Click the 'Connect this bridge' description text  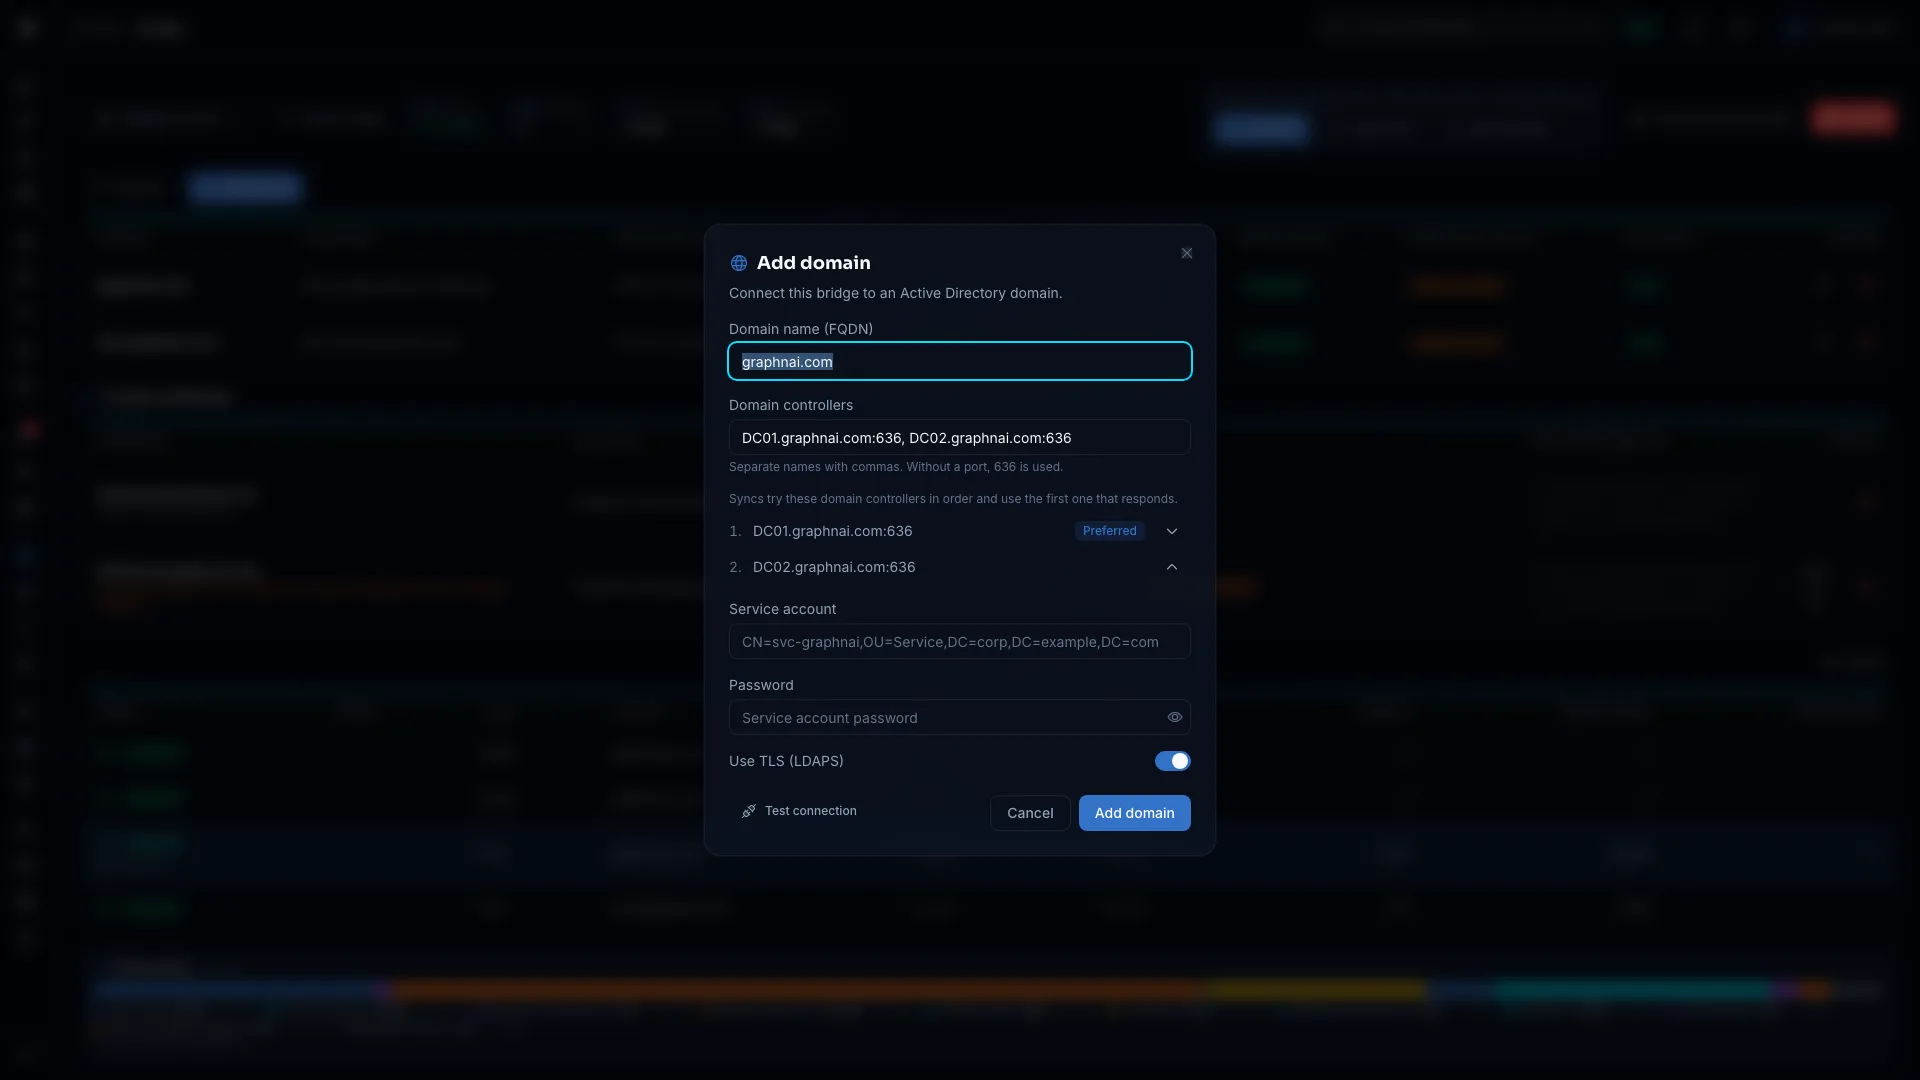(895, 293)
